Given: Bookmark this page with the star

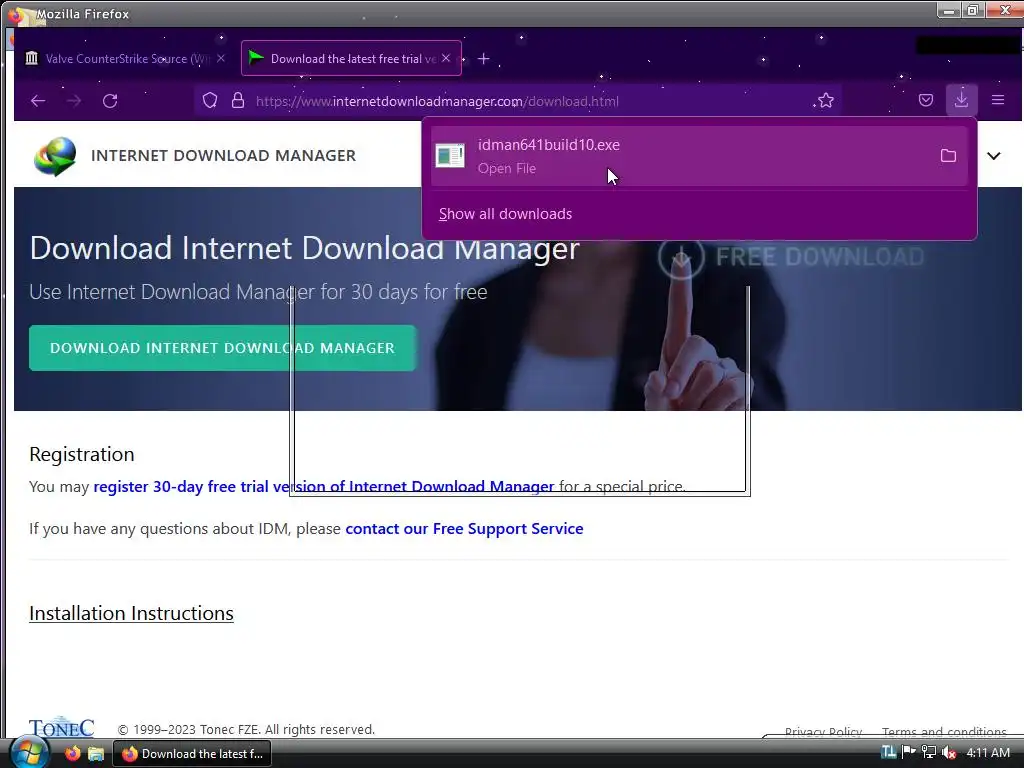Looking at the screenshot, I should pyautogui.click(x=825, y=101).
